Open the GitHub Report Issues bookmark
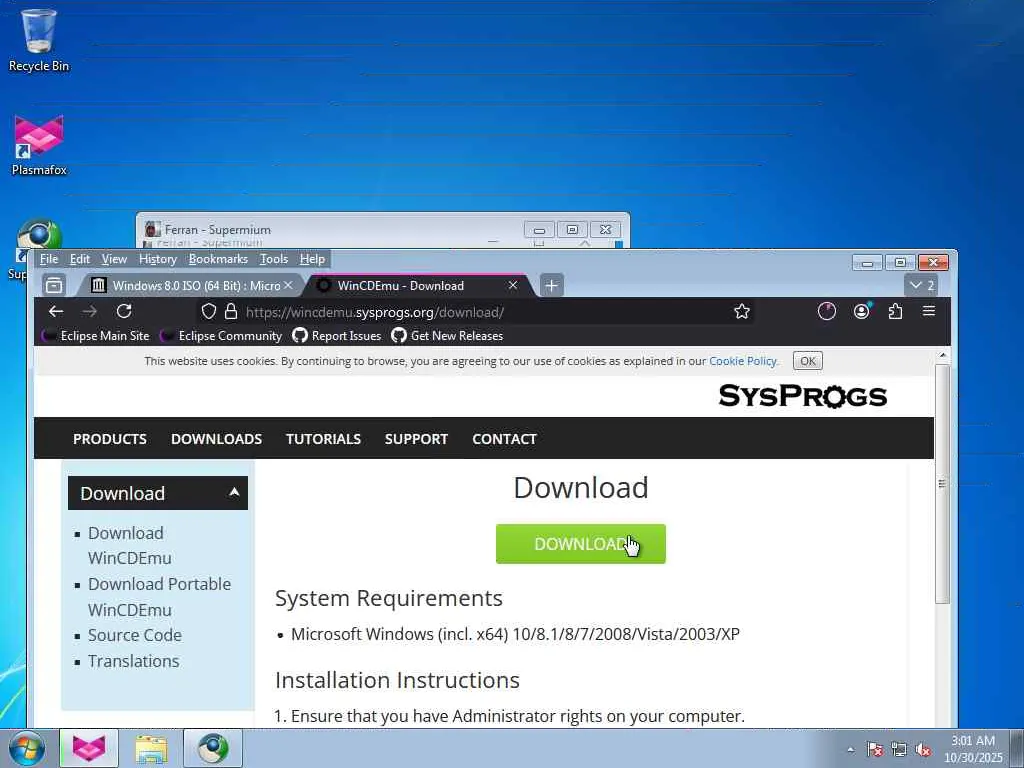The height and width of the screenshot is (768, 1024). 337,336
